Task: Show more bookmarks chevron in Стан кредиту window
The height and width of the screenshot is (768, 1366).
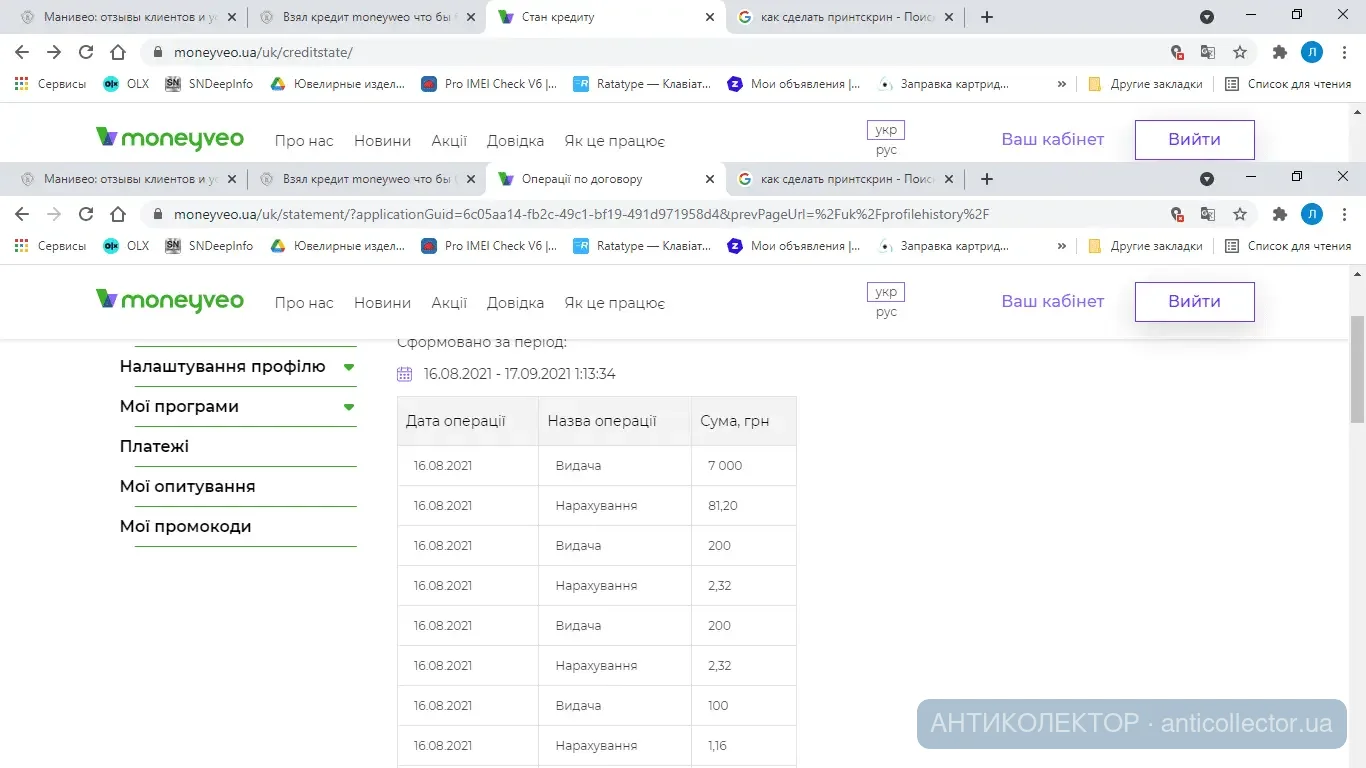Action: coord(1062,84)
